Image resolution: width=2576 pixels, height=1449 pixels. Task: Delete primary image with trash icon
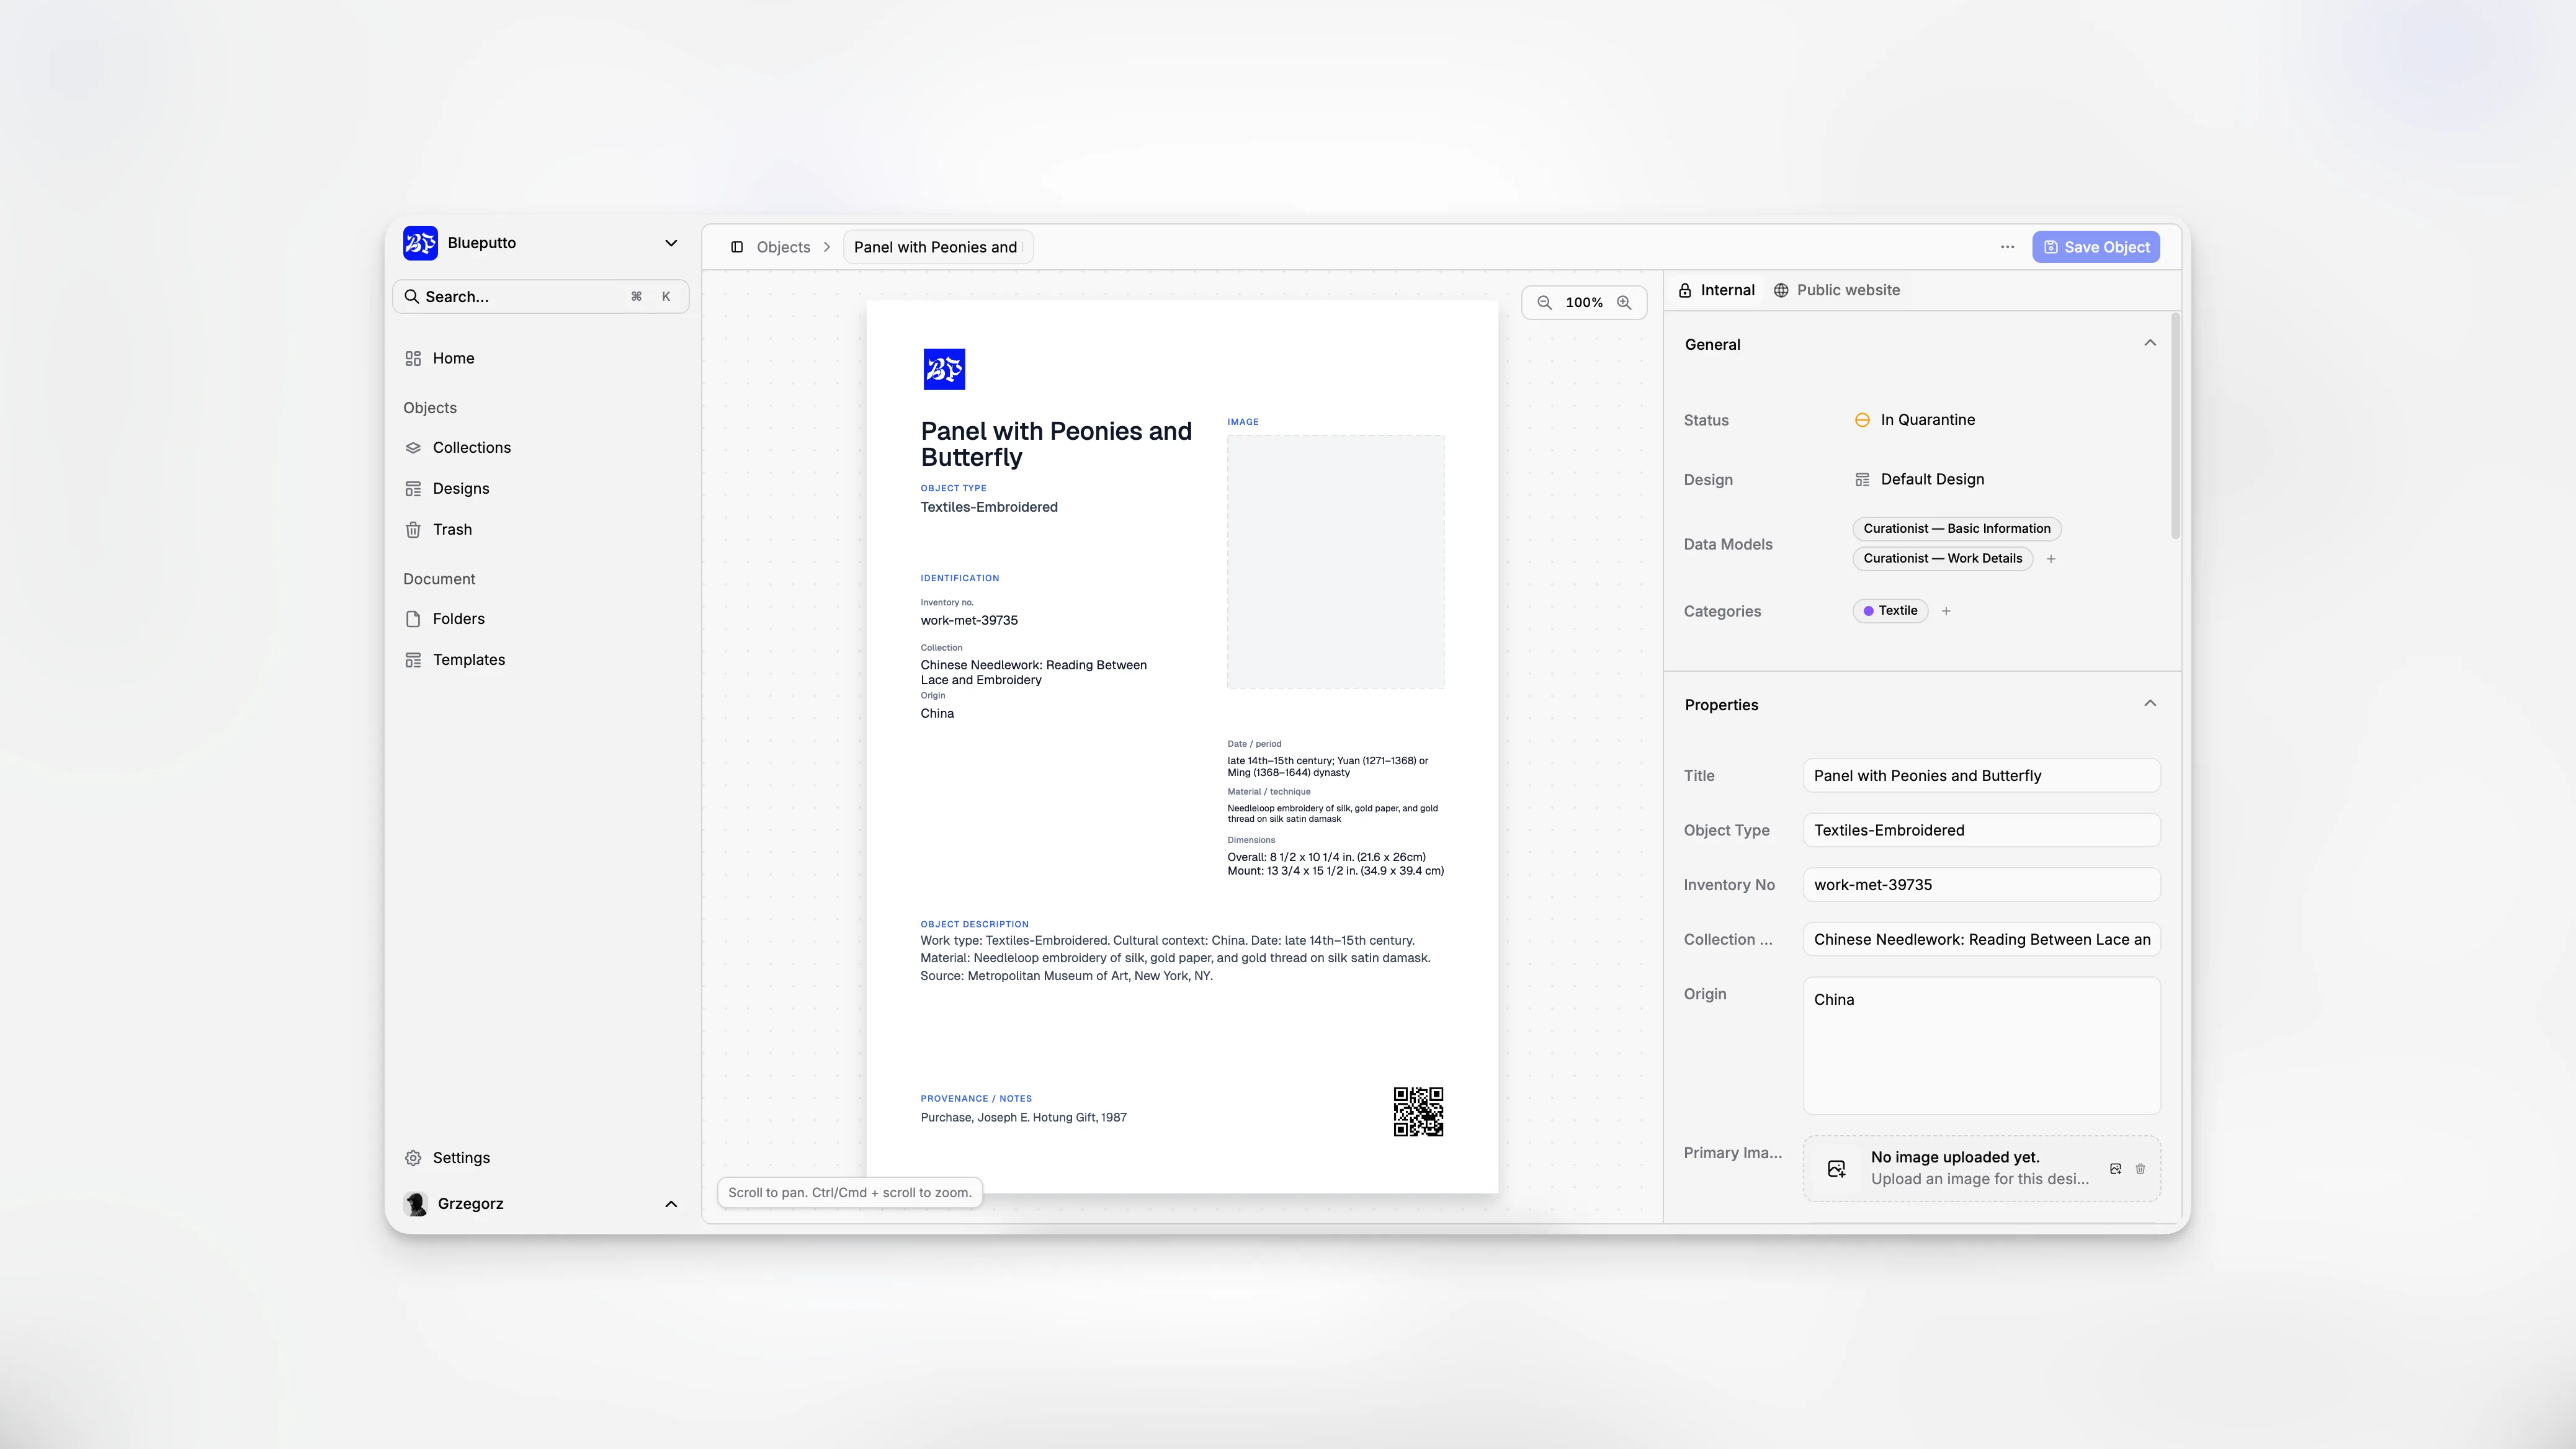coord(2140,1169)
